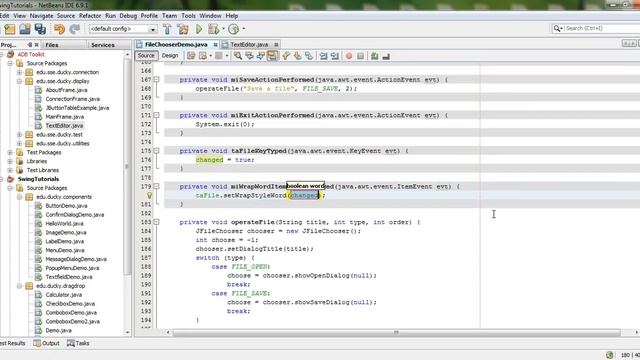This screenshot has height=360, width=640.
Task: Open the Team menu
Action: pos(169,16)
